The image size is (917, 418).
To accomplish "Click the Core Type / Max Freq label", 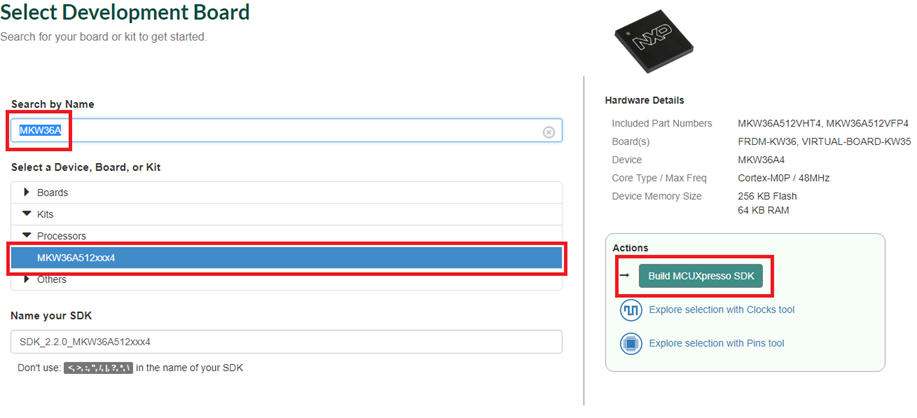I will click(659, 178).
